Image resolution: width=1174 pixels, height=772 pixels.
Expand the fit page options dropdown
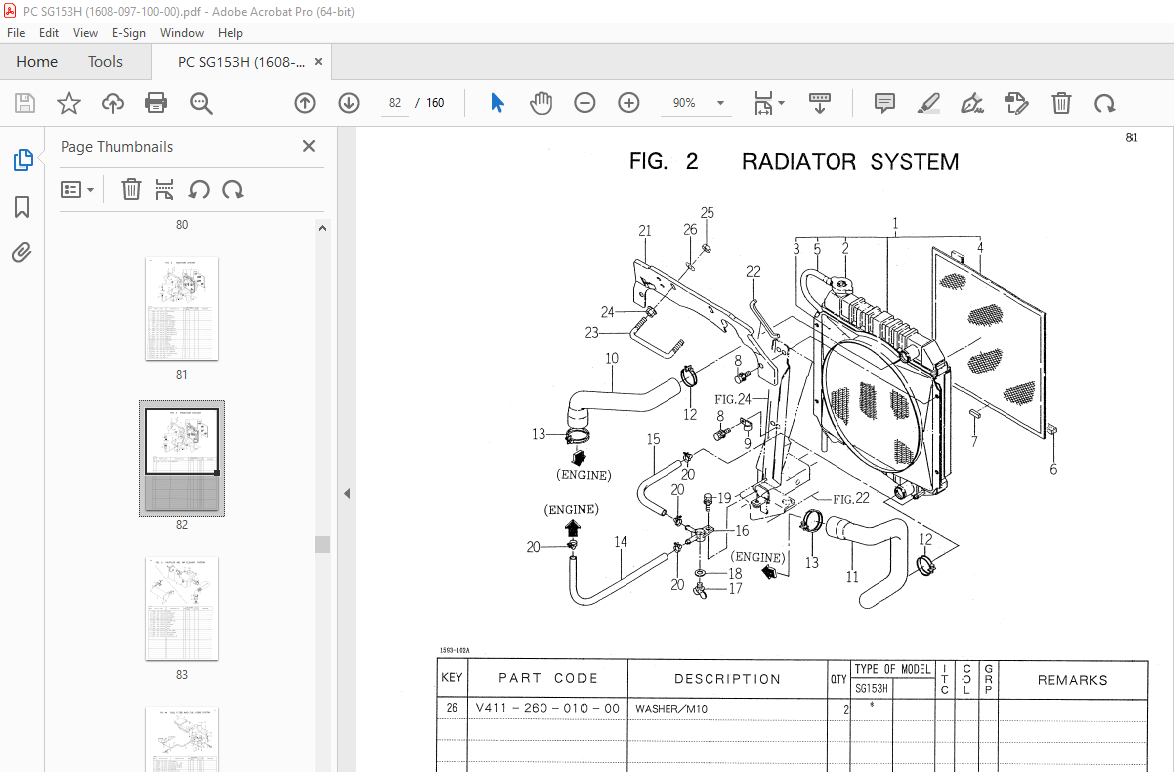tap(782, 103)
